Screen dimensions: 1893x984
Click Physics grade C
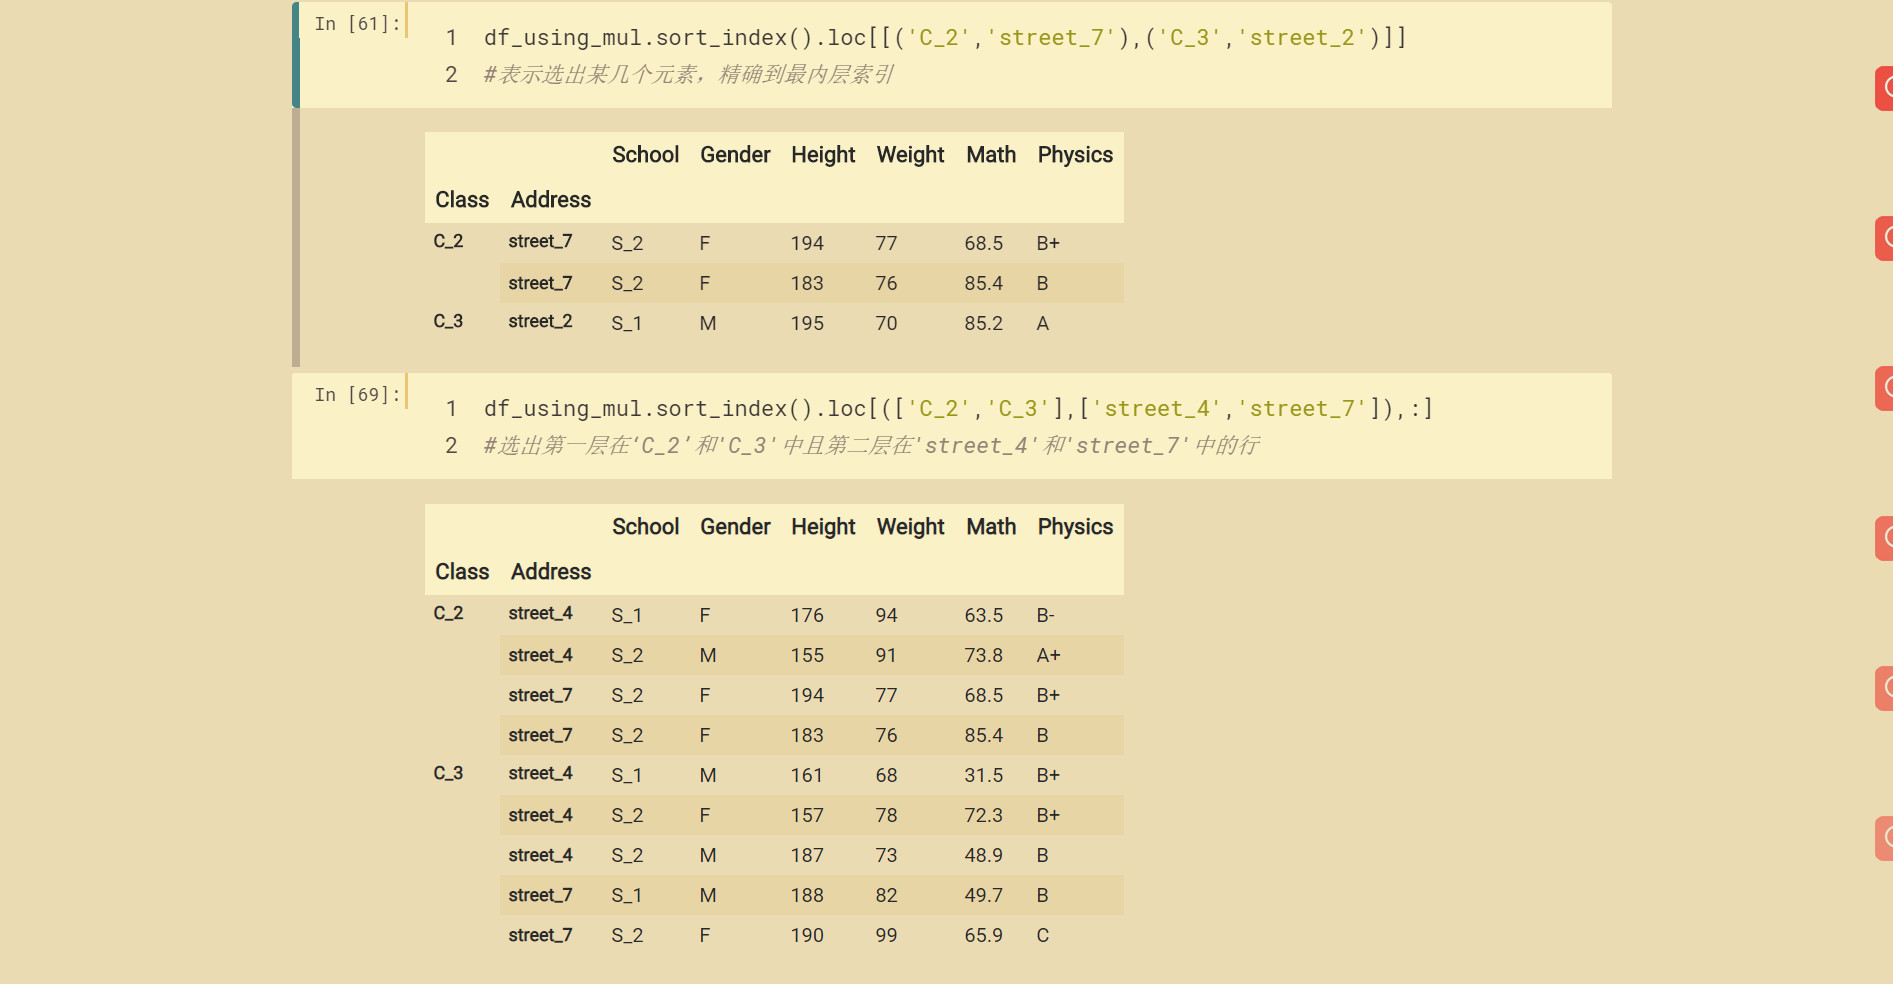[x=1042, y=936]
